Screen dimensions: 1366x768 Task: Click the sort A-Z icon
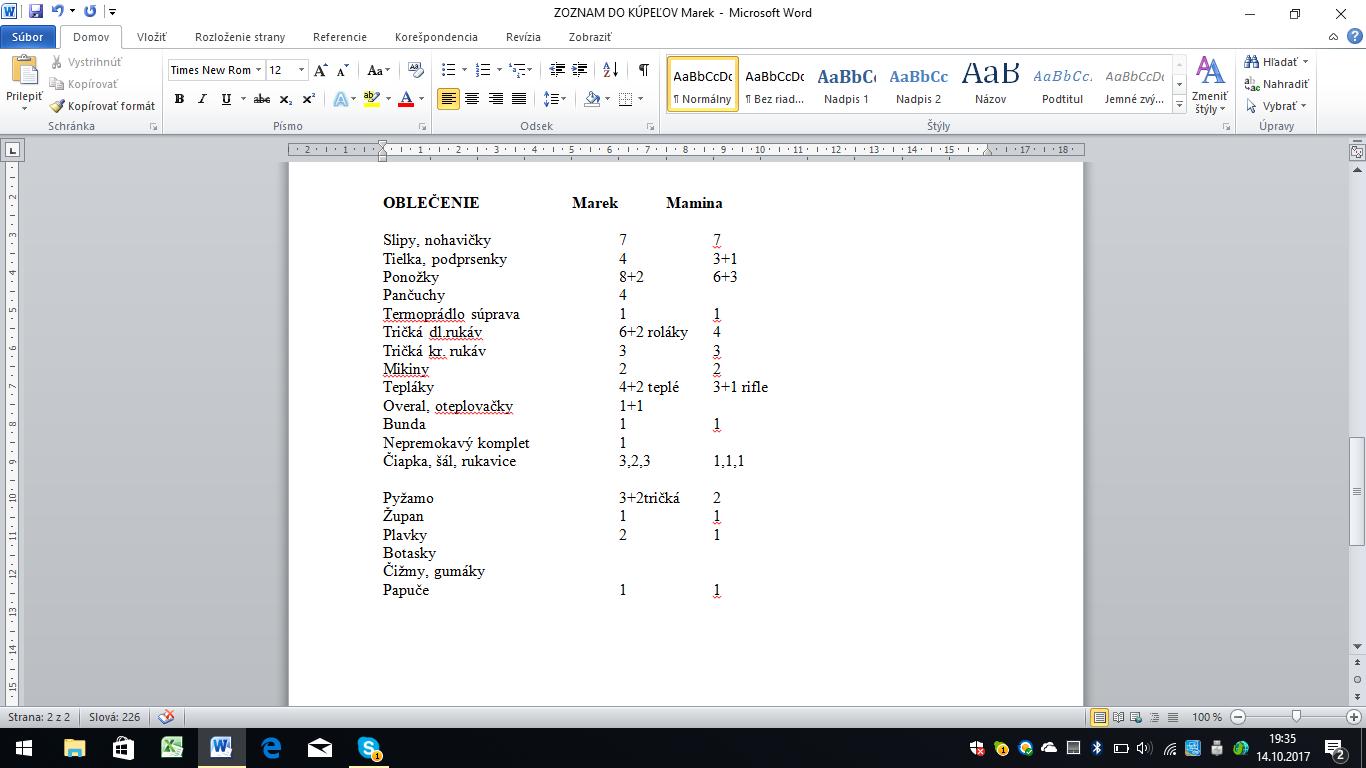click(x=610, y=70)
